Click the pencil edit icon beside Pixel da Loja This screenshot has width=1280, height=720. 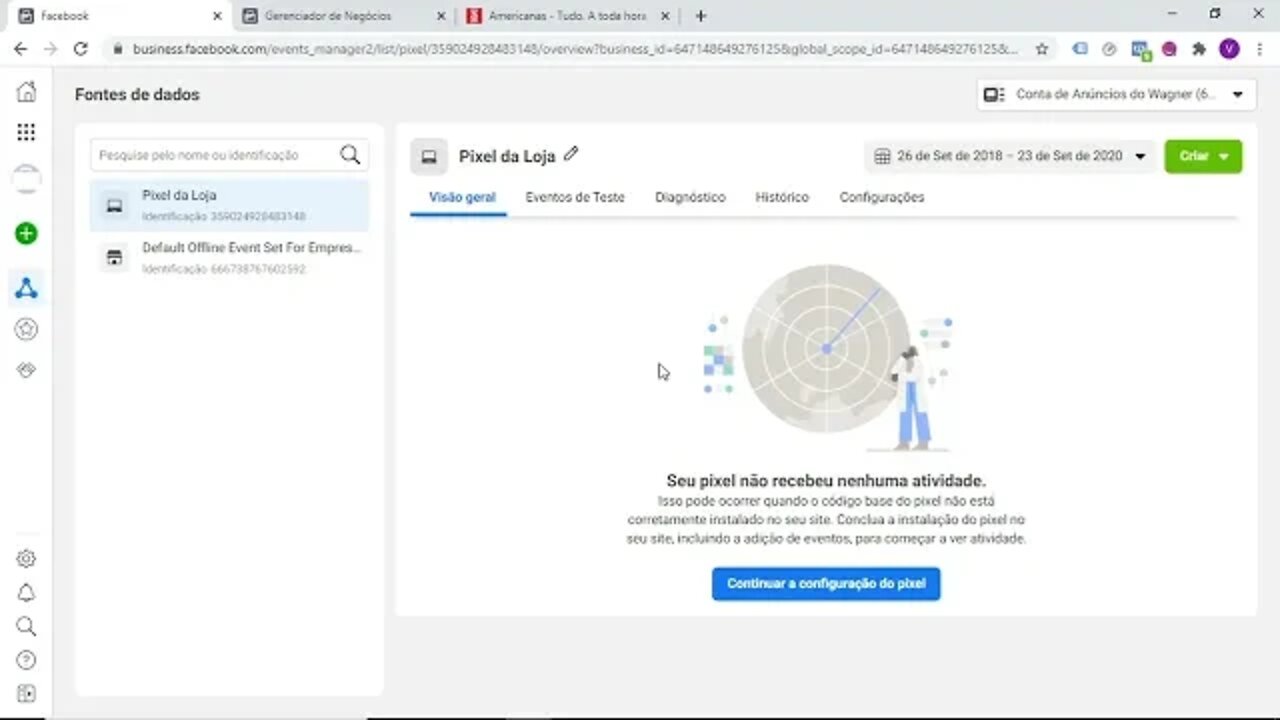(571, 154)
